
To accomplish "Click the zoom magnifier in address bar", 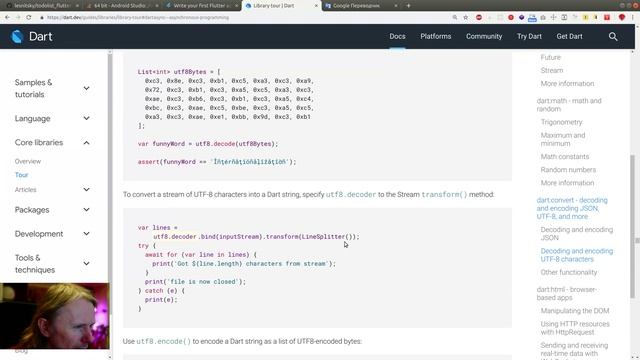I will click(x=455, y=18).
